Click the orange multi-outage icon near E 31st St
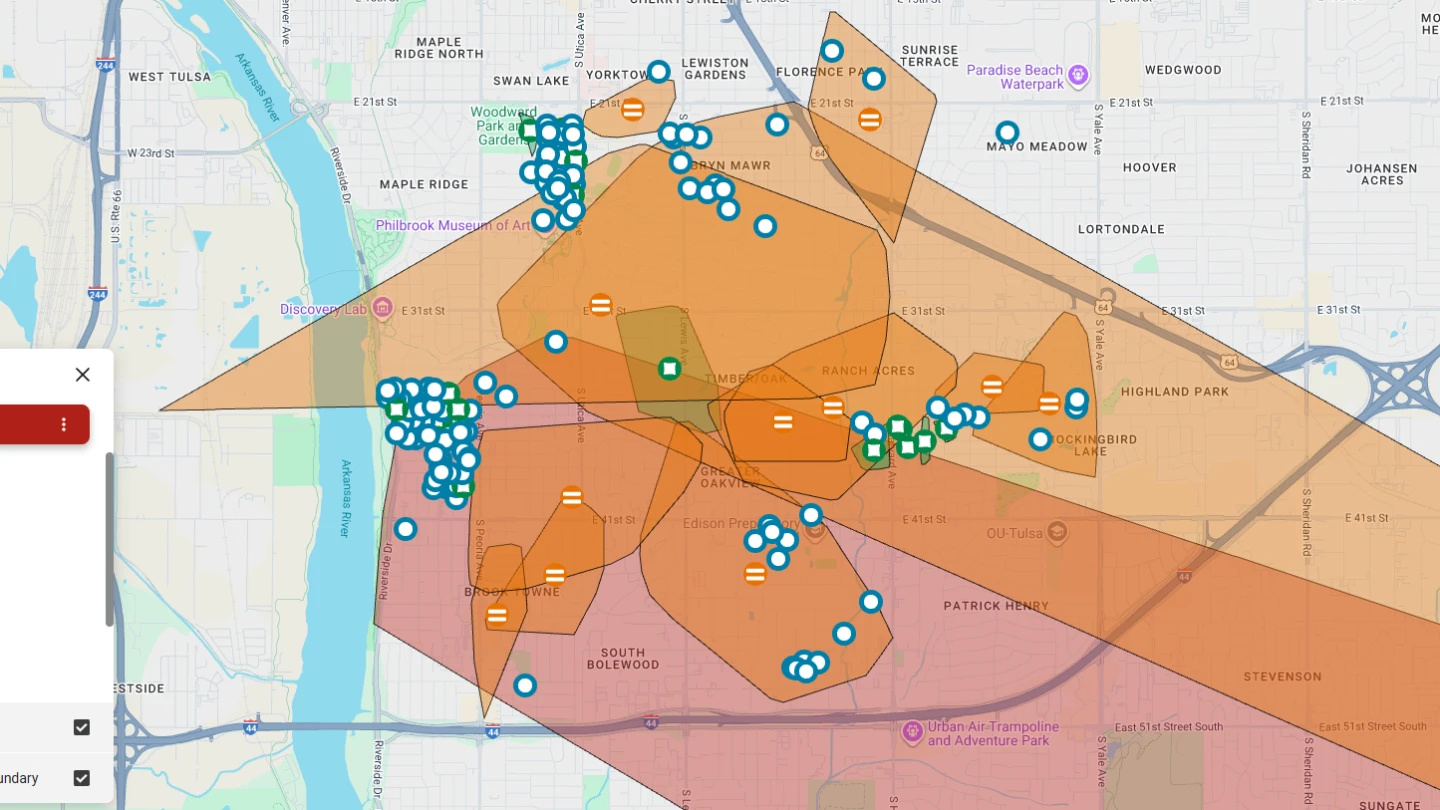Image resolution: width=1440 pixels, height=810 pixels. point(600,304)
